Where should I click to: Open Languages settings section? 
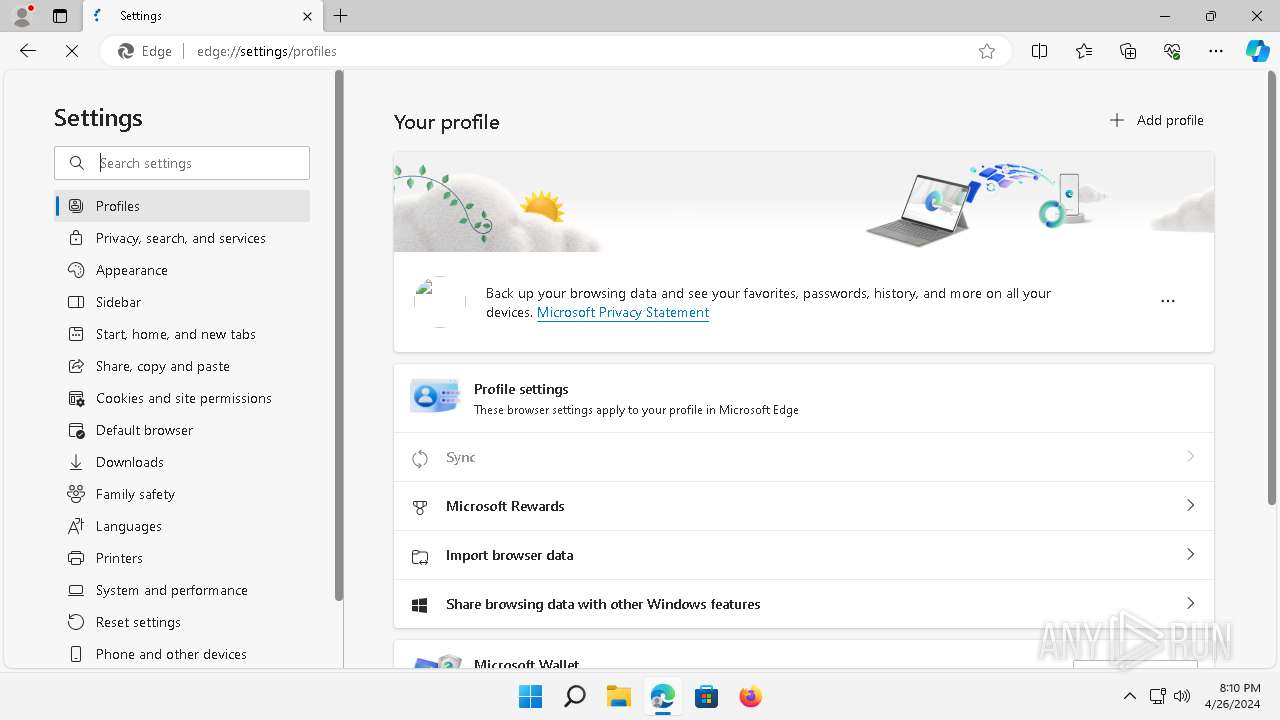click(x=182, y=526)
